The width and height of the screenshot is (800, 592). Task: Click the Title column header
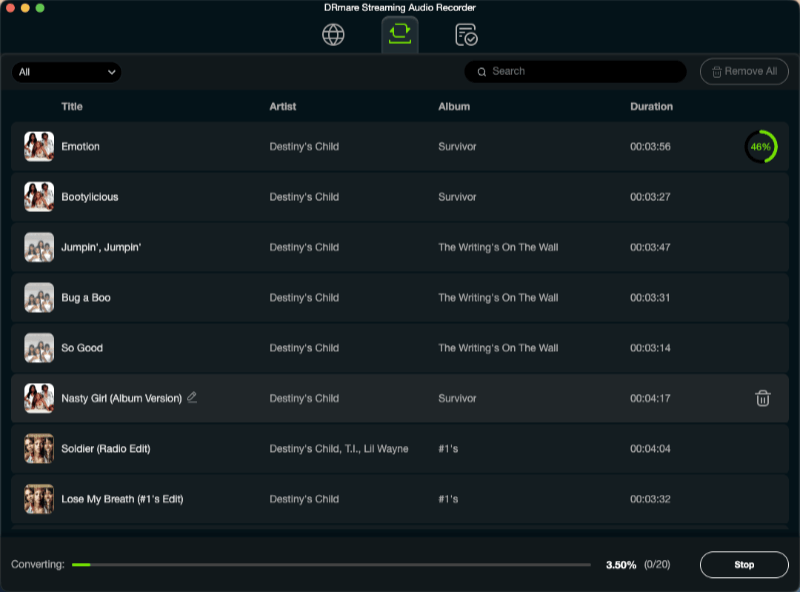72,107
